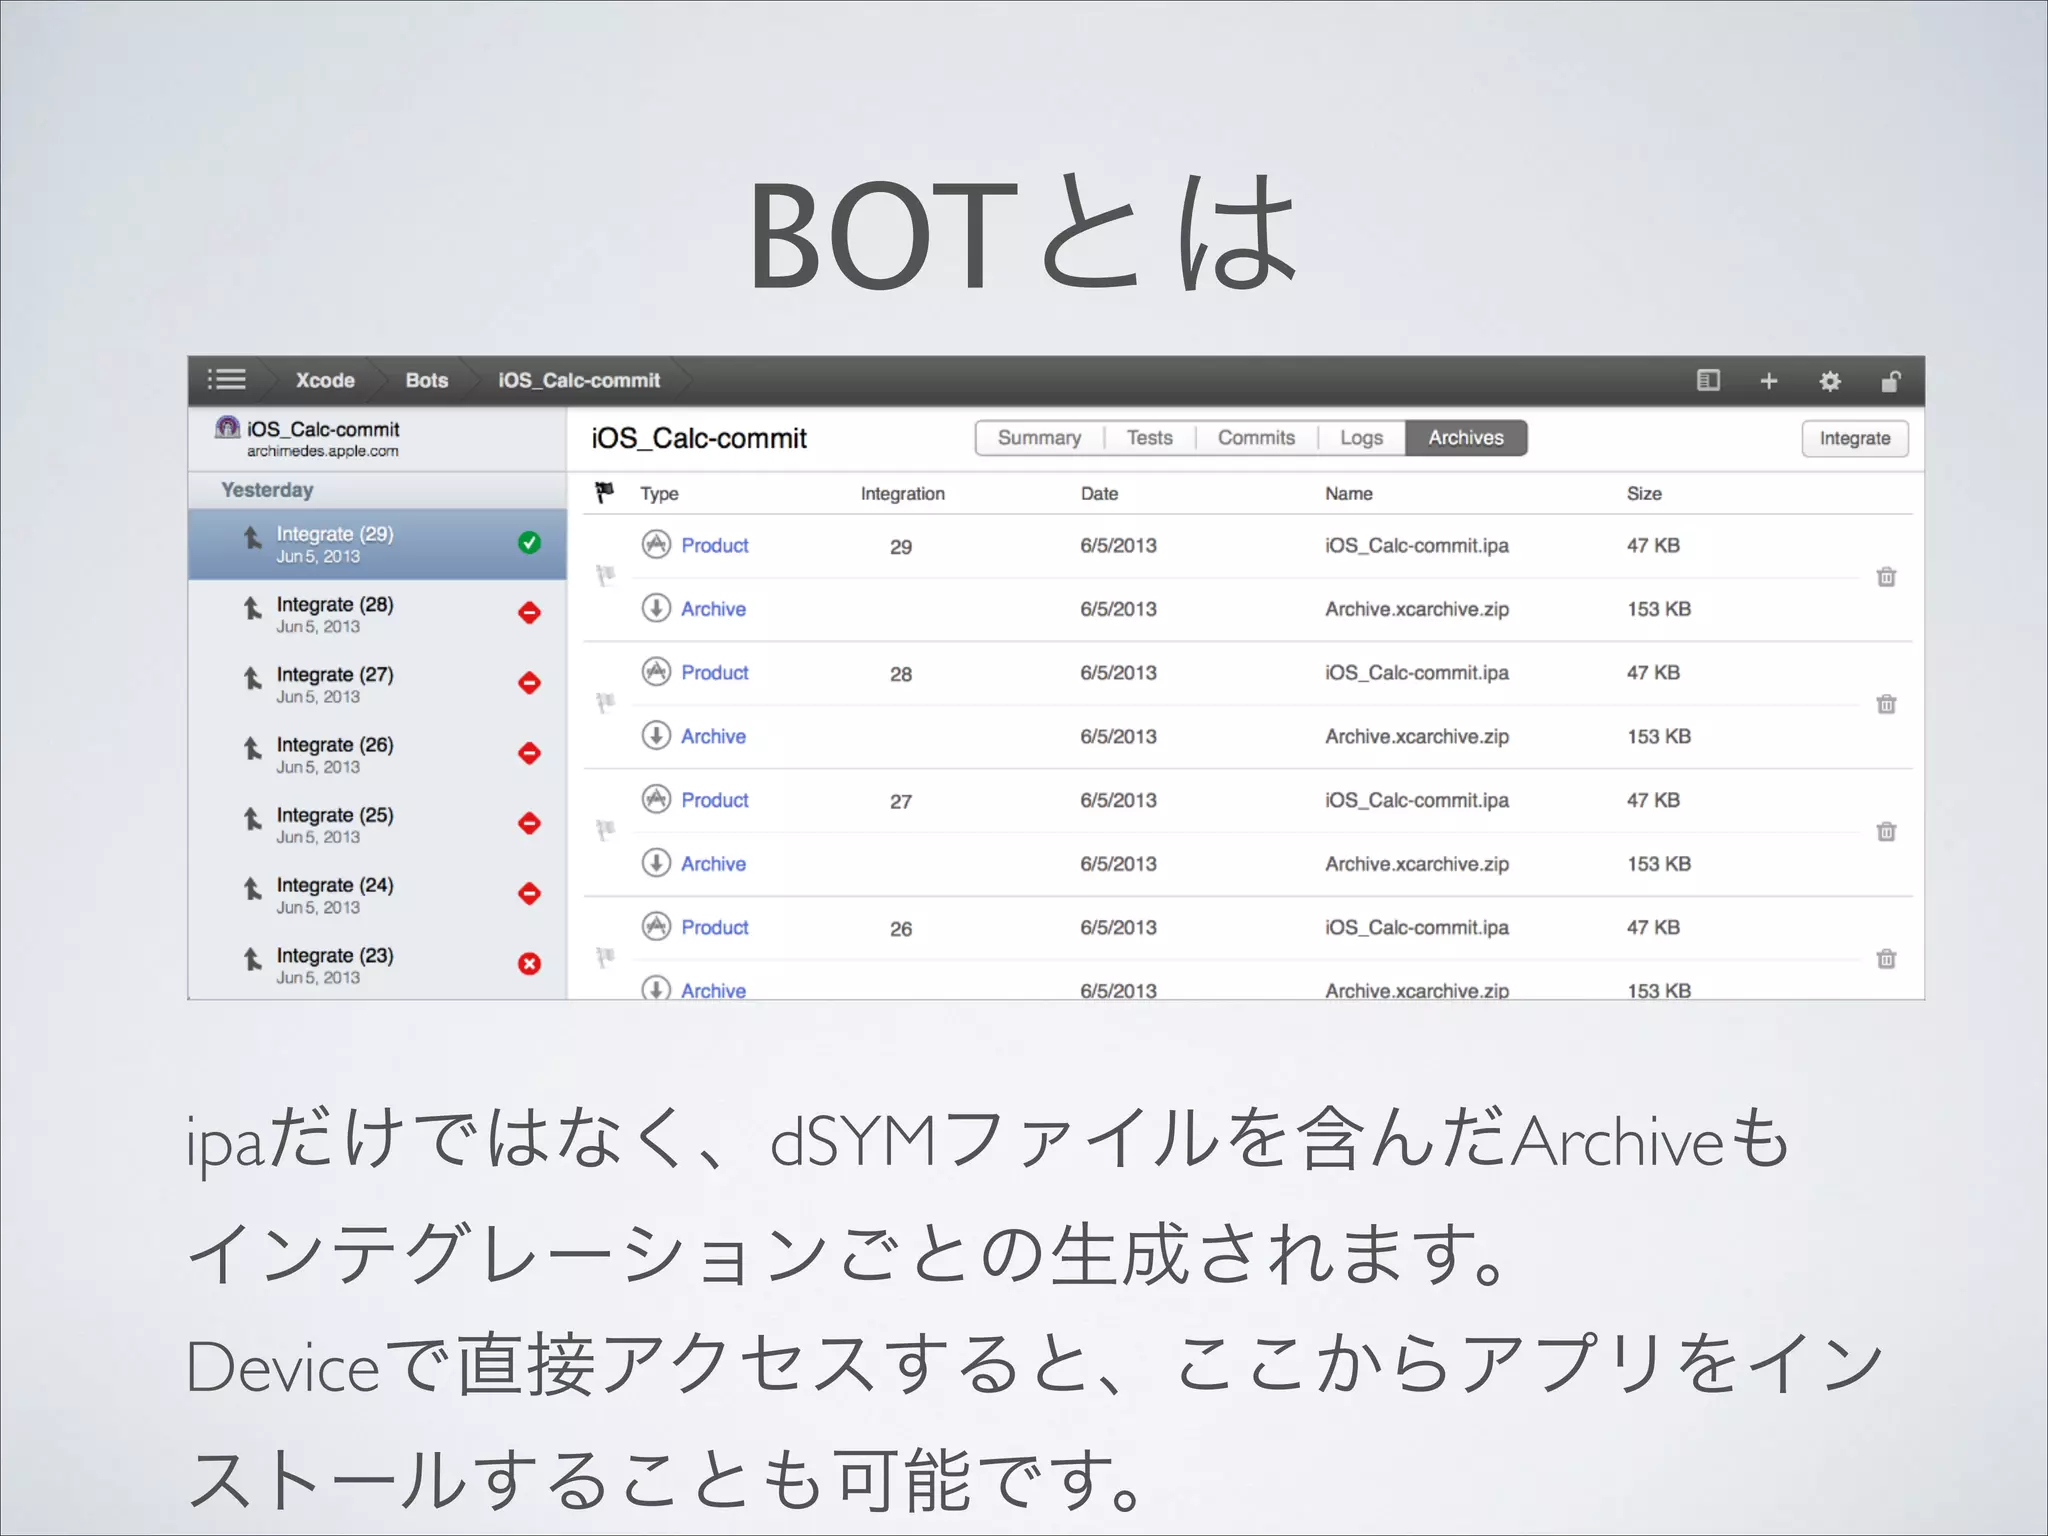Viewport: 2048px width, 1536px height.
Task: Click the Integration column header
Action: coord(902,493)
